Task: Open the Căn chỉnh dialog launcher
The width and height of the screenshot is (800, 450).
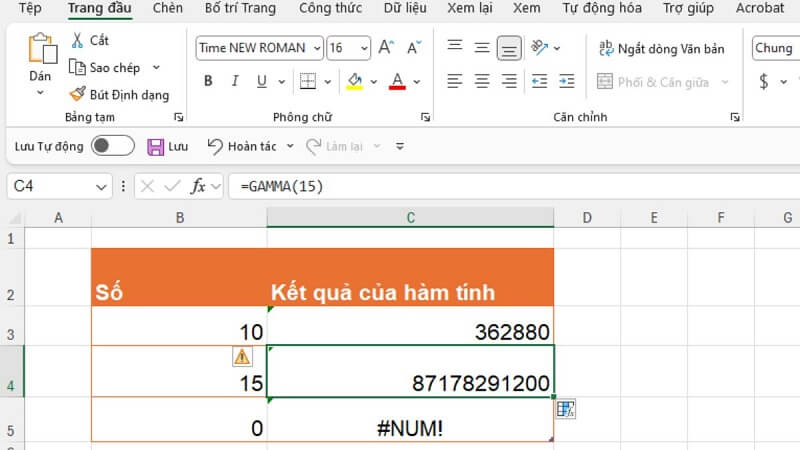Action: click(x=735, y=117)
